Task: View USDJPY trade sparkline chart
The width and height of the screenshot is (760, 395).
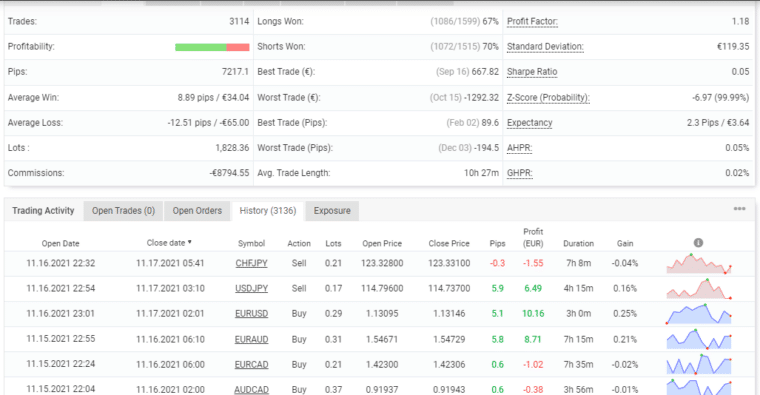Action: click(698, 288)
